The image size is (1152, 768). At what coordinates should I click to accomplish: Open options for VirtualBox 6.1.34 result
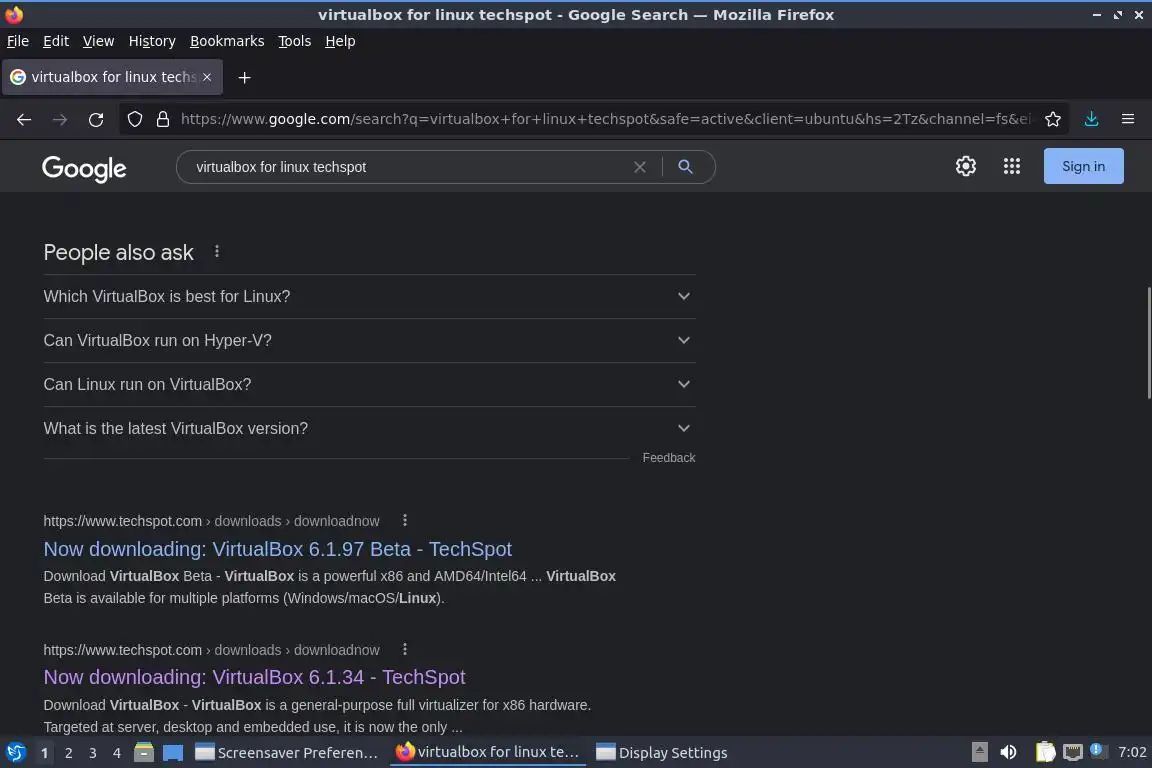405,650
